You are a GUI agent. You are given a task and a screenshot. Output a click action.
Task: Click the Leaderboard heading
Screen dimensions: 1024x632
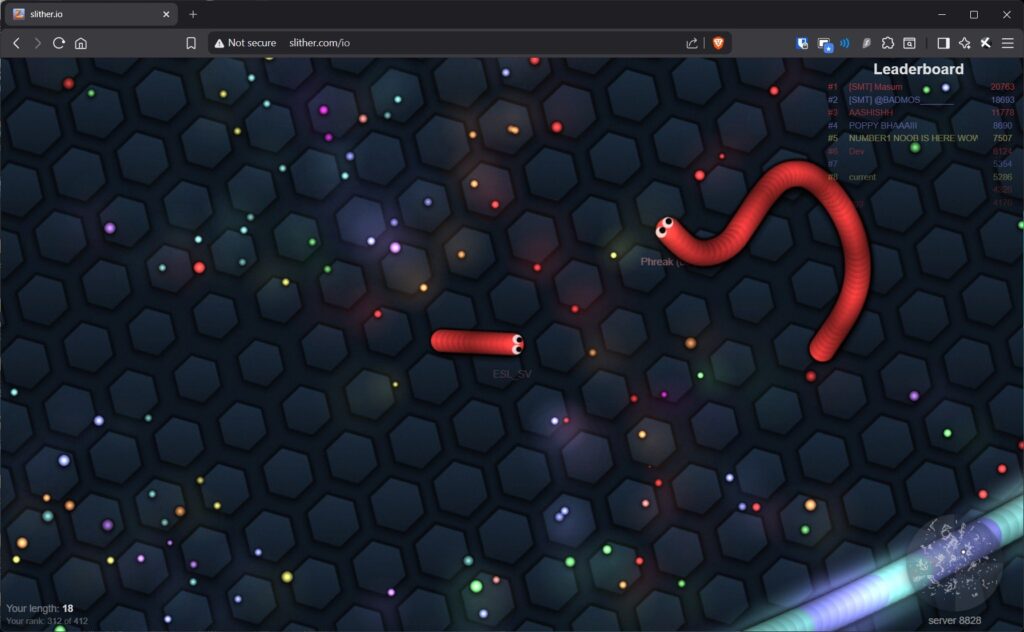click(x=918, y=69)
